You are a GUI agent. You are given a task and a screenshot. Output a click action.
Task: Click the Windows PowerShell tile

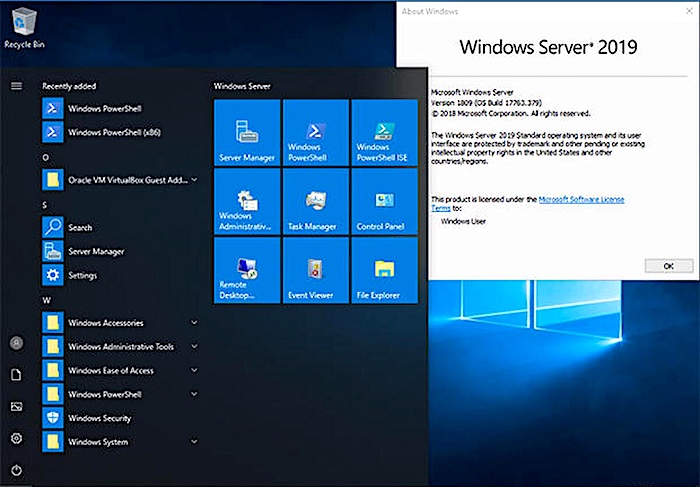point(316,133)
